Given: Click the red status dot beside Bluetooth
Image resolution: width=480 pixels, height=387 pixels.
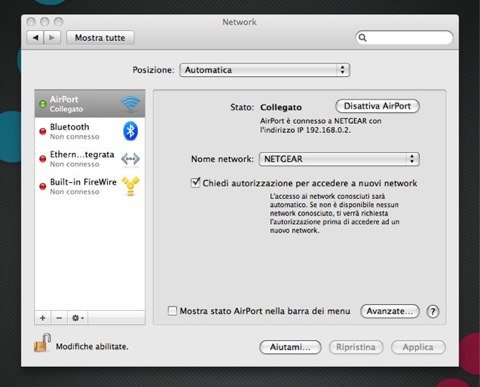Looking at the screenshot, I should tap(43, 131).
